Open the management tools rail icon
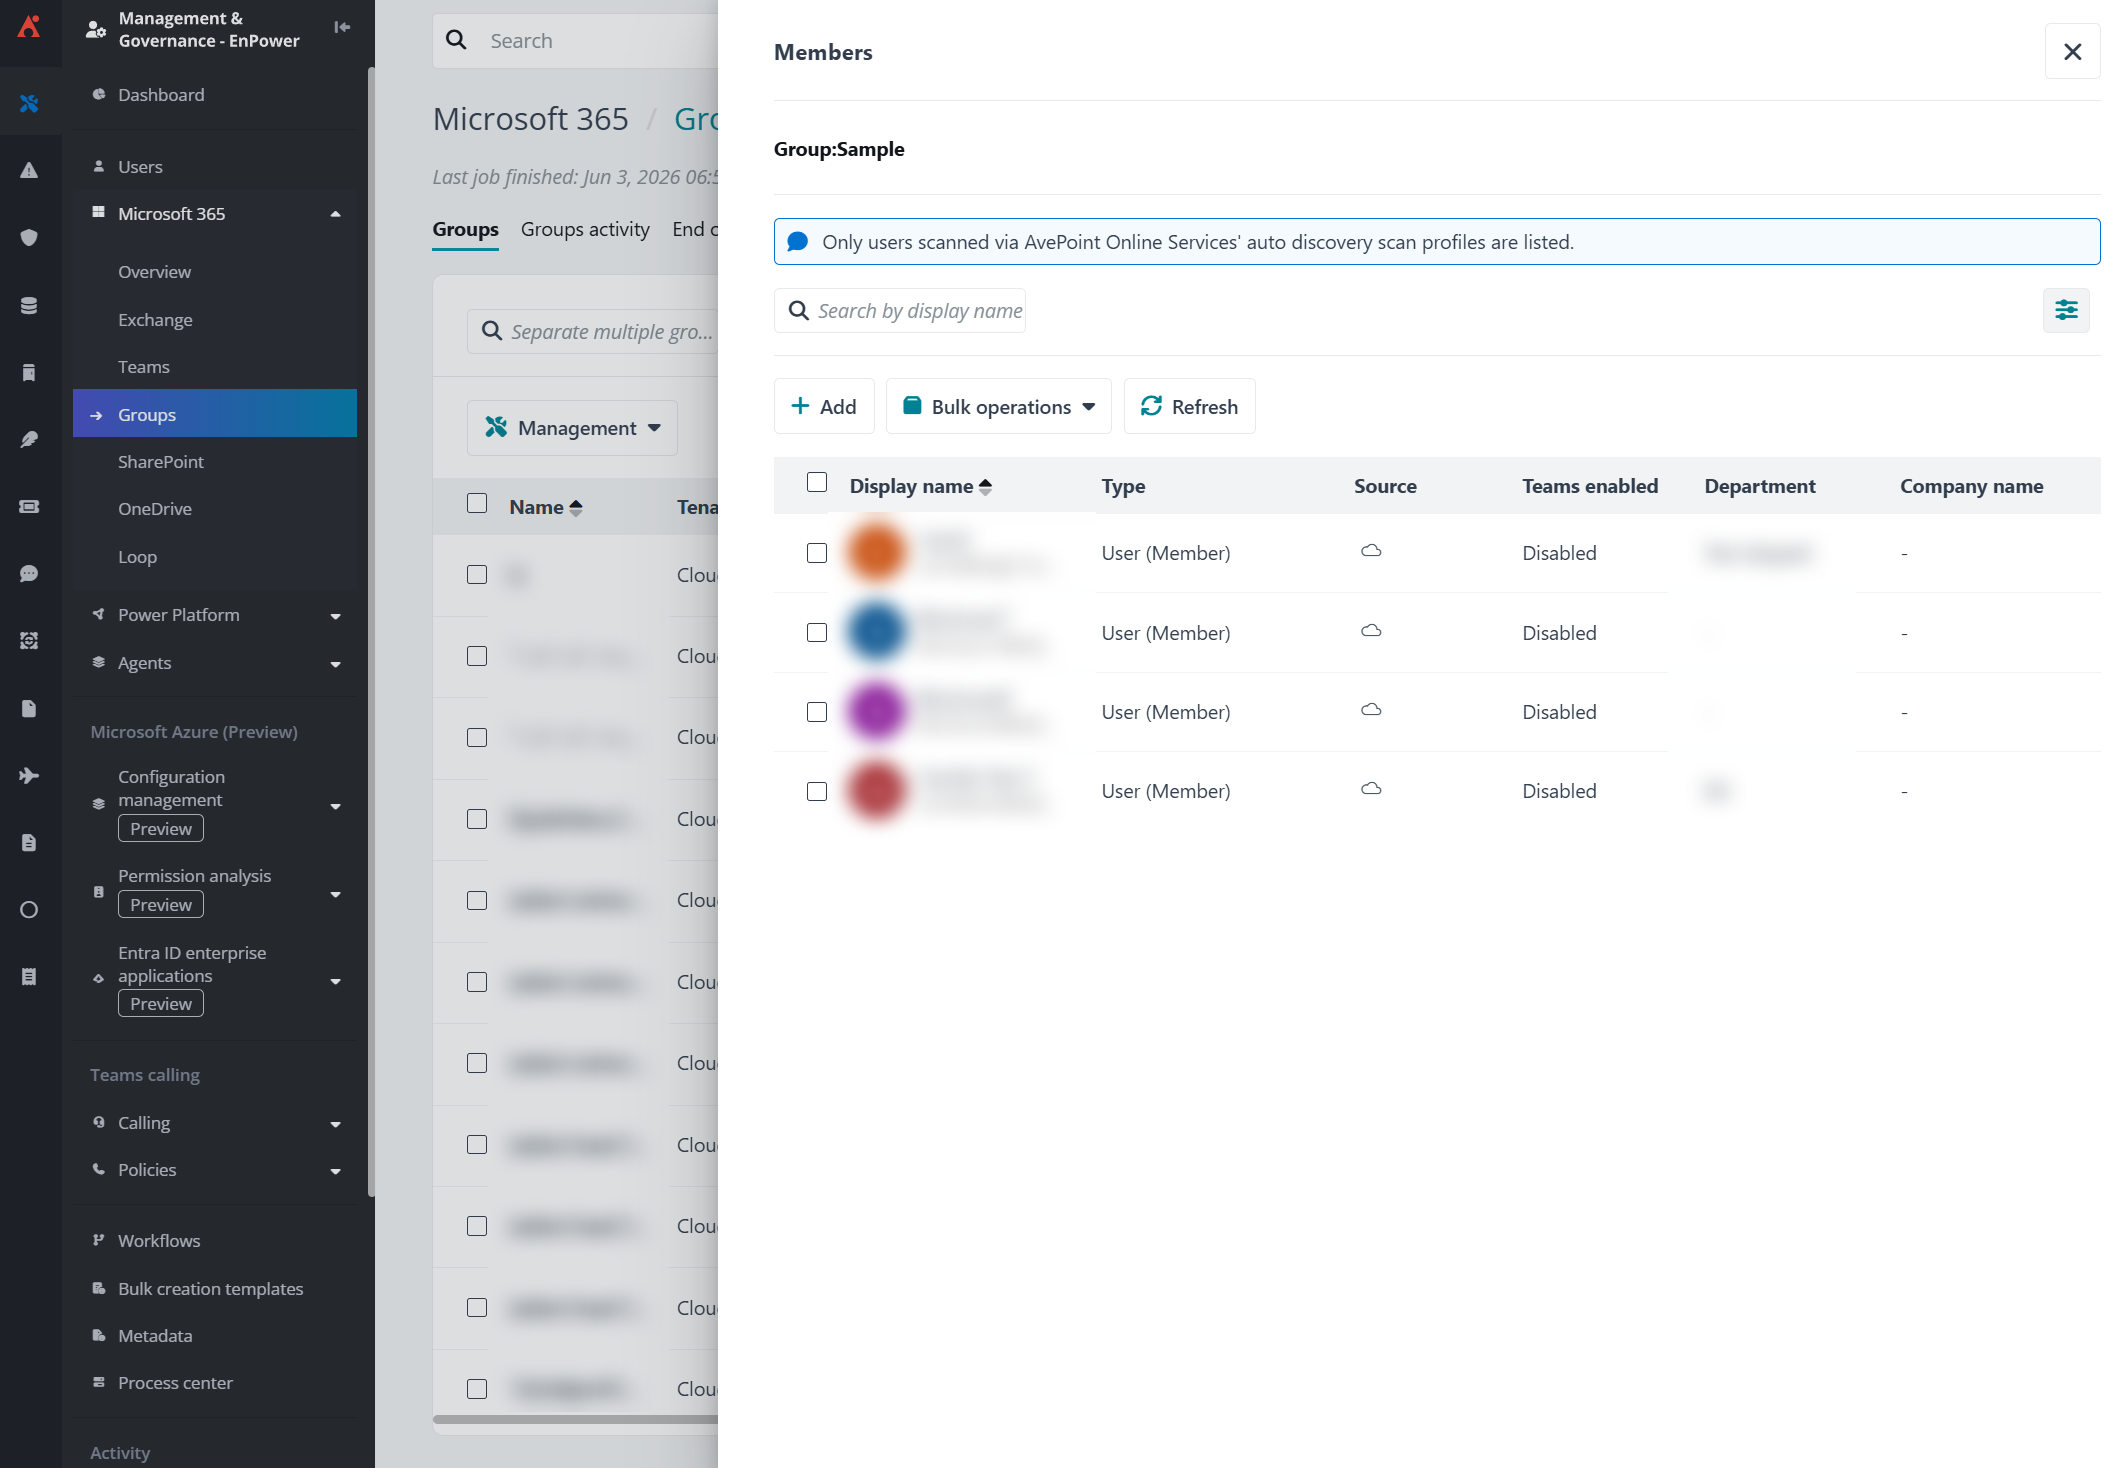This screenshot has height=1468, width=2124. [x=29, y=103]
